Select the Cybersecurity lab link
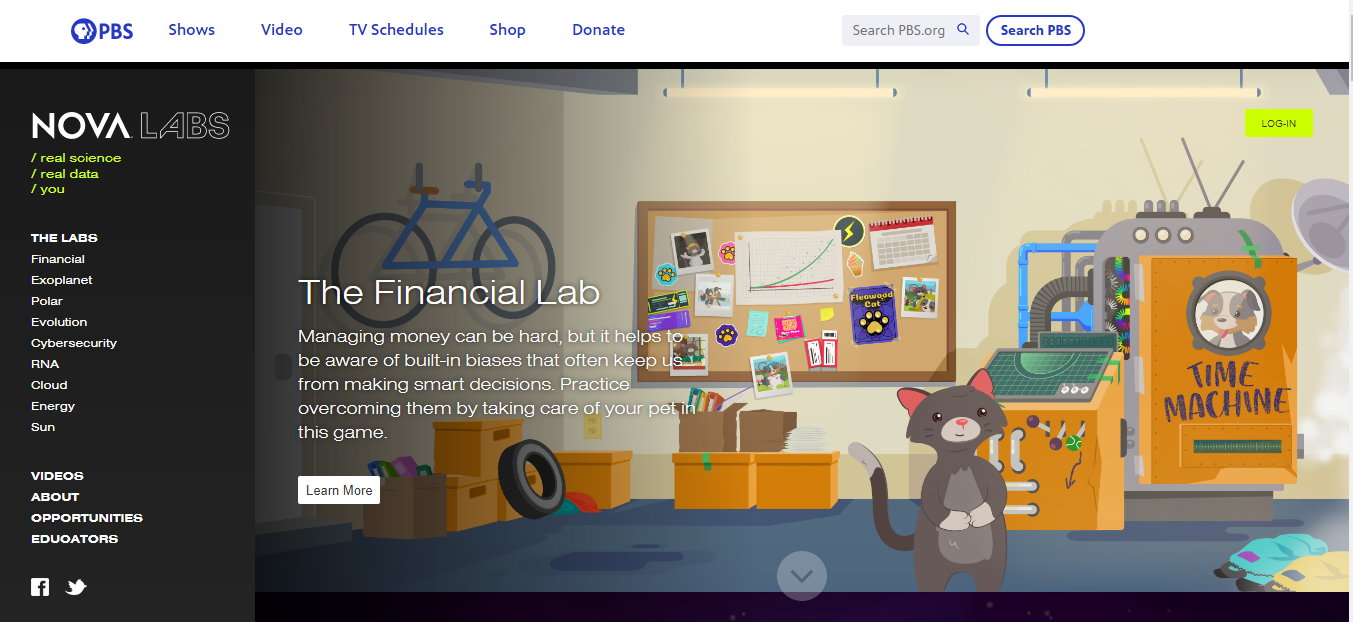 pos(73,343)
